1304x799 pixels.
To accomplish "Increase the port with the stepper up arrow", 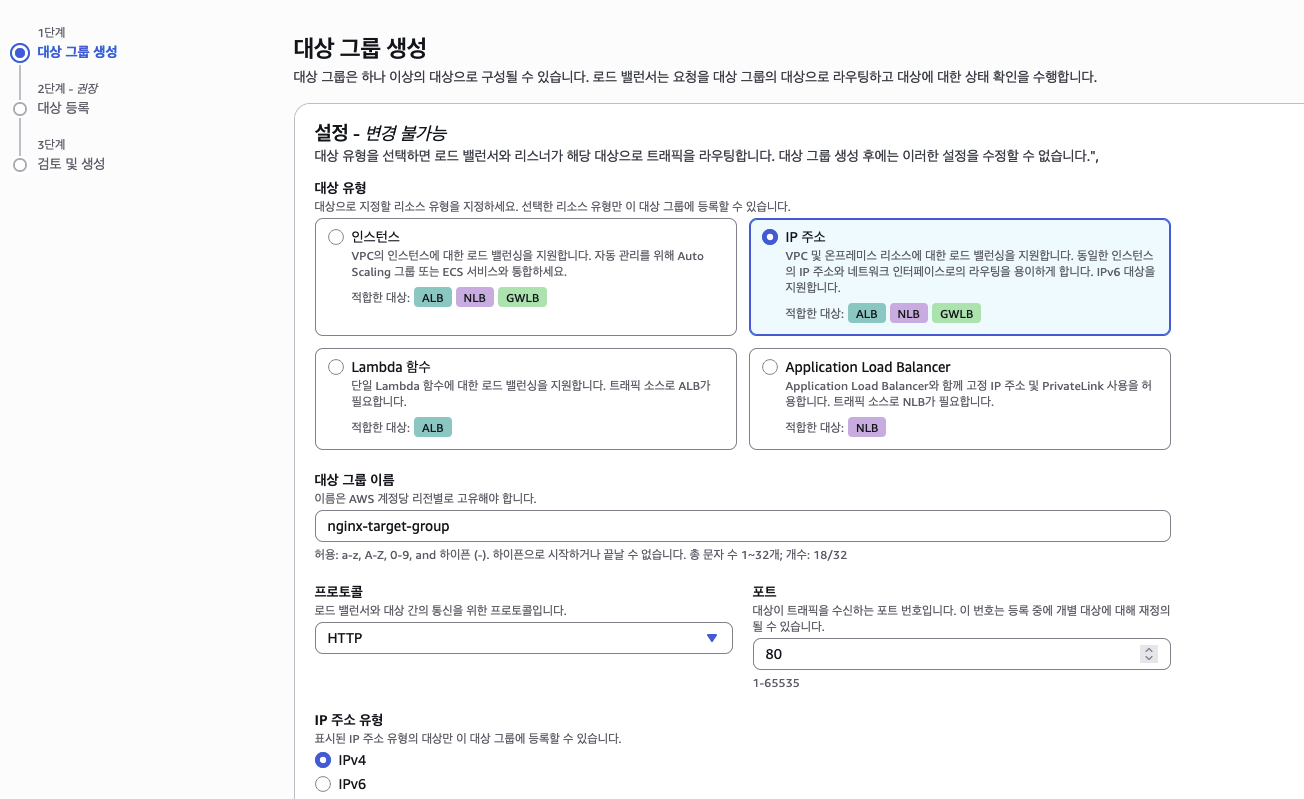I will 1149,649.
